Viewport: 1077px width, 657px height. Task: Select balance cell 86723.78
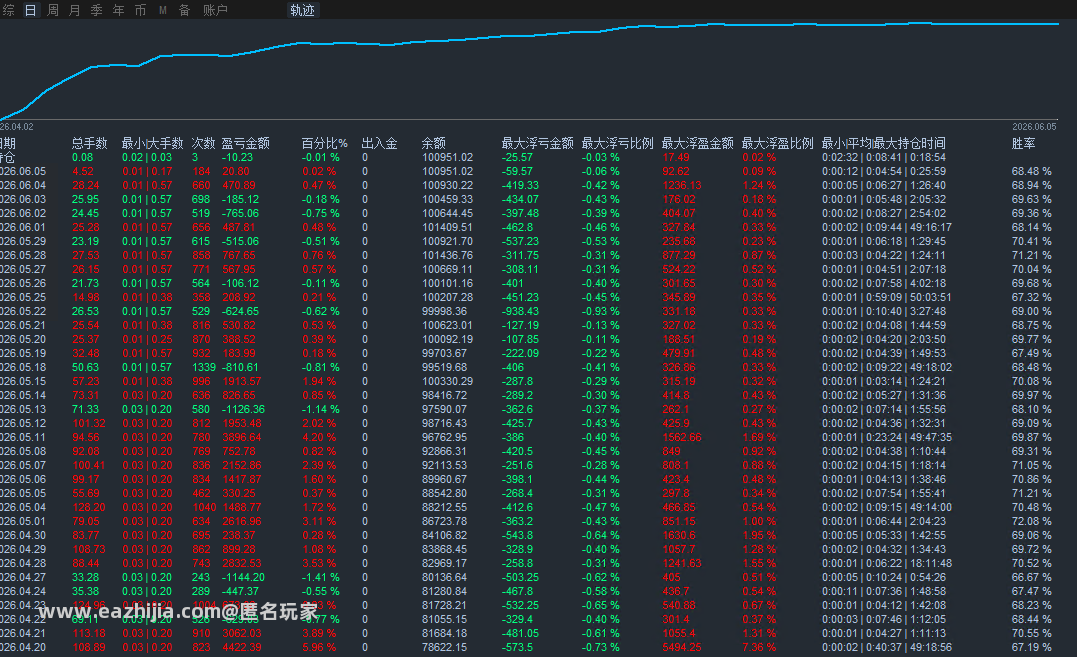pos(444,522)
